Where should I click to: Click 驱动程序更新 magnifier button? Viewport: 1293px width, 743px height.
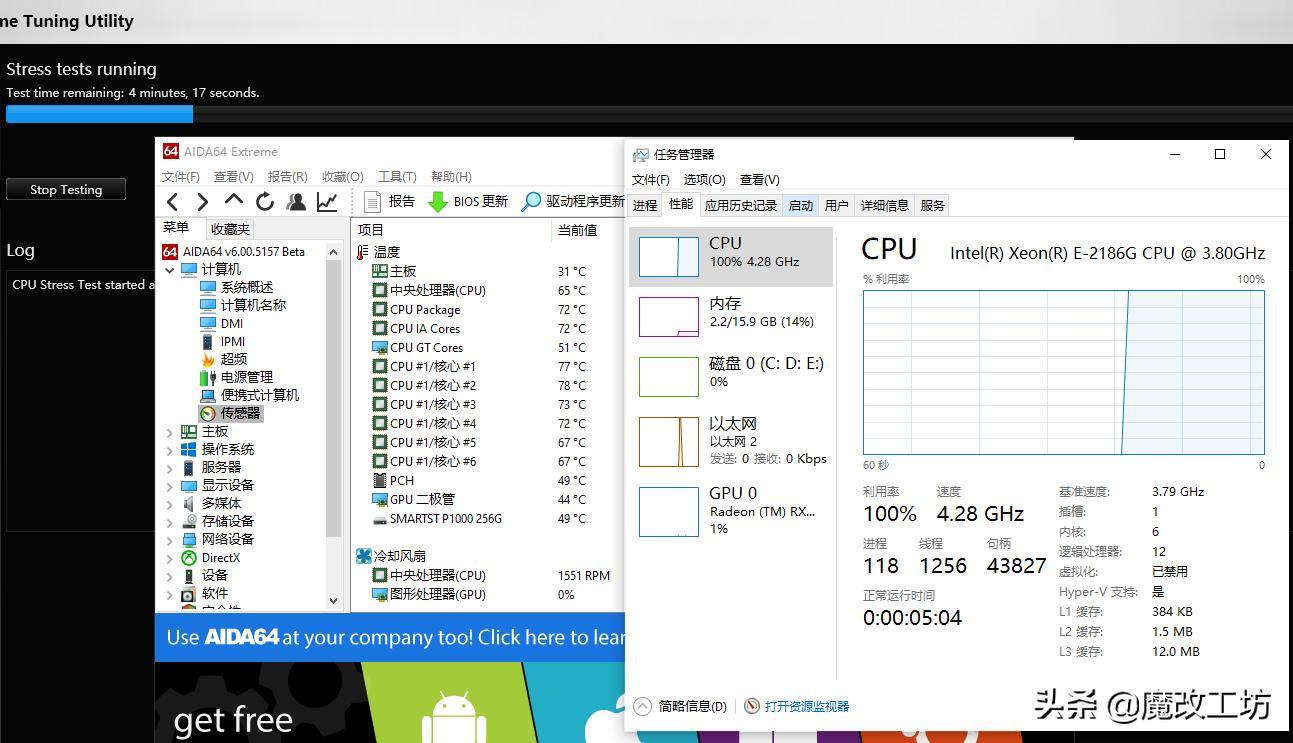(x=573, y=201)
